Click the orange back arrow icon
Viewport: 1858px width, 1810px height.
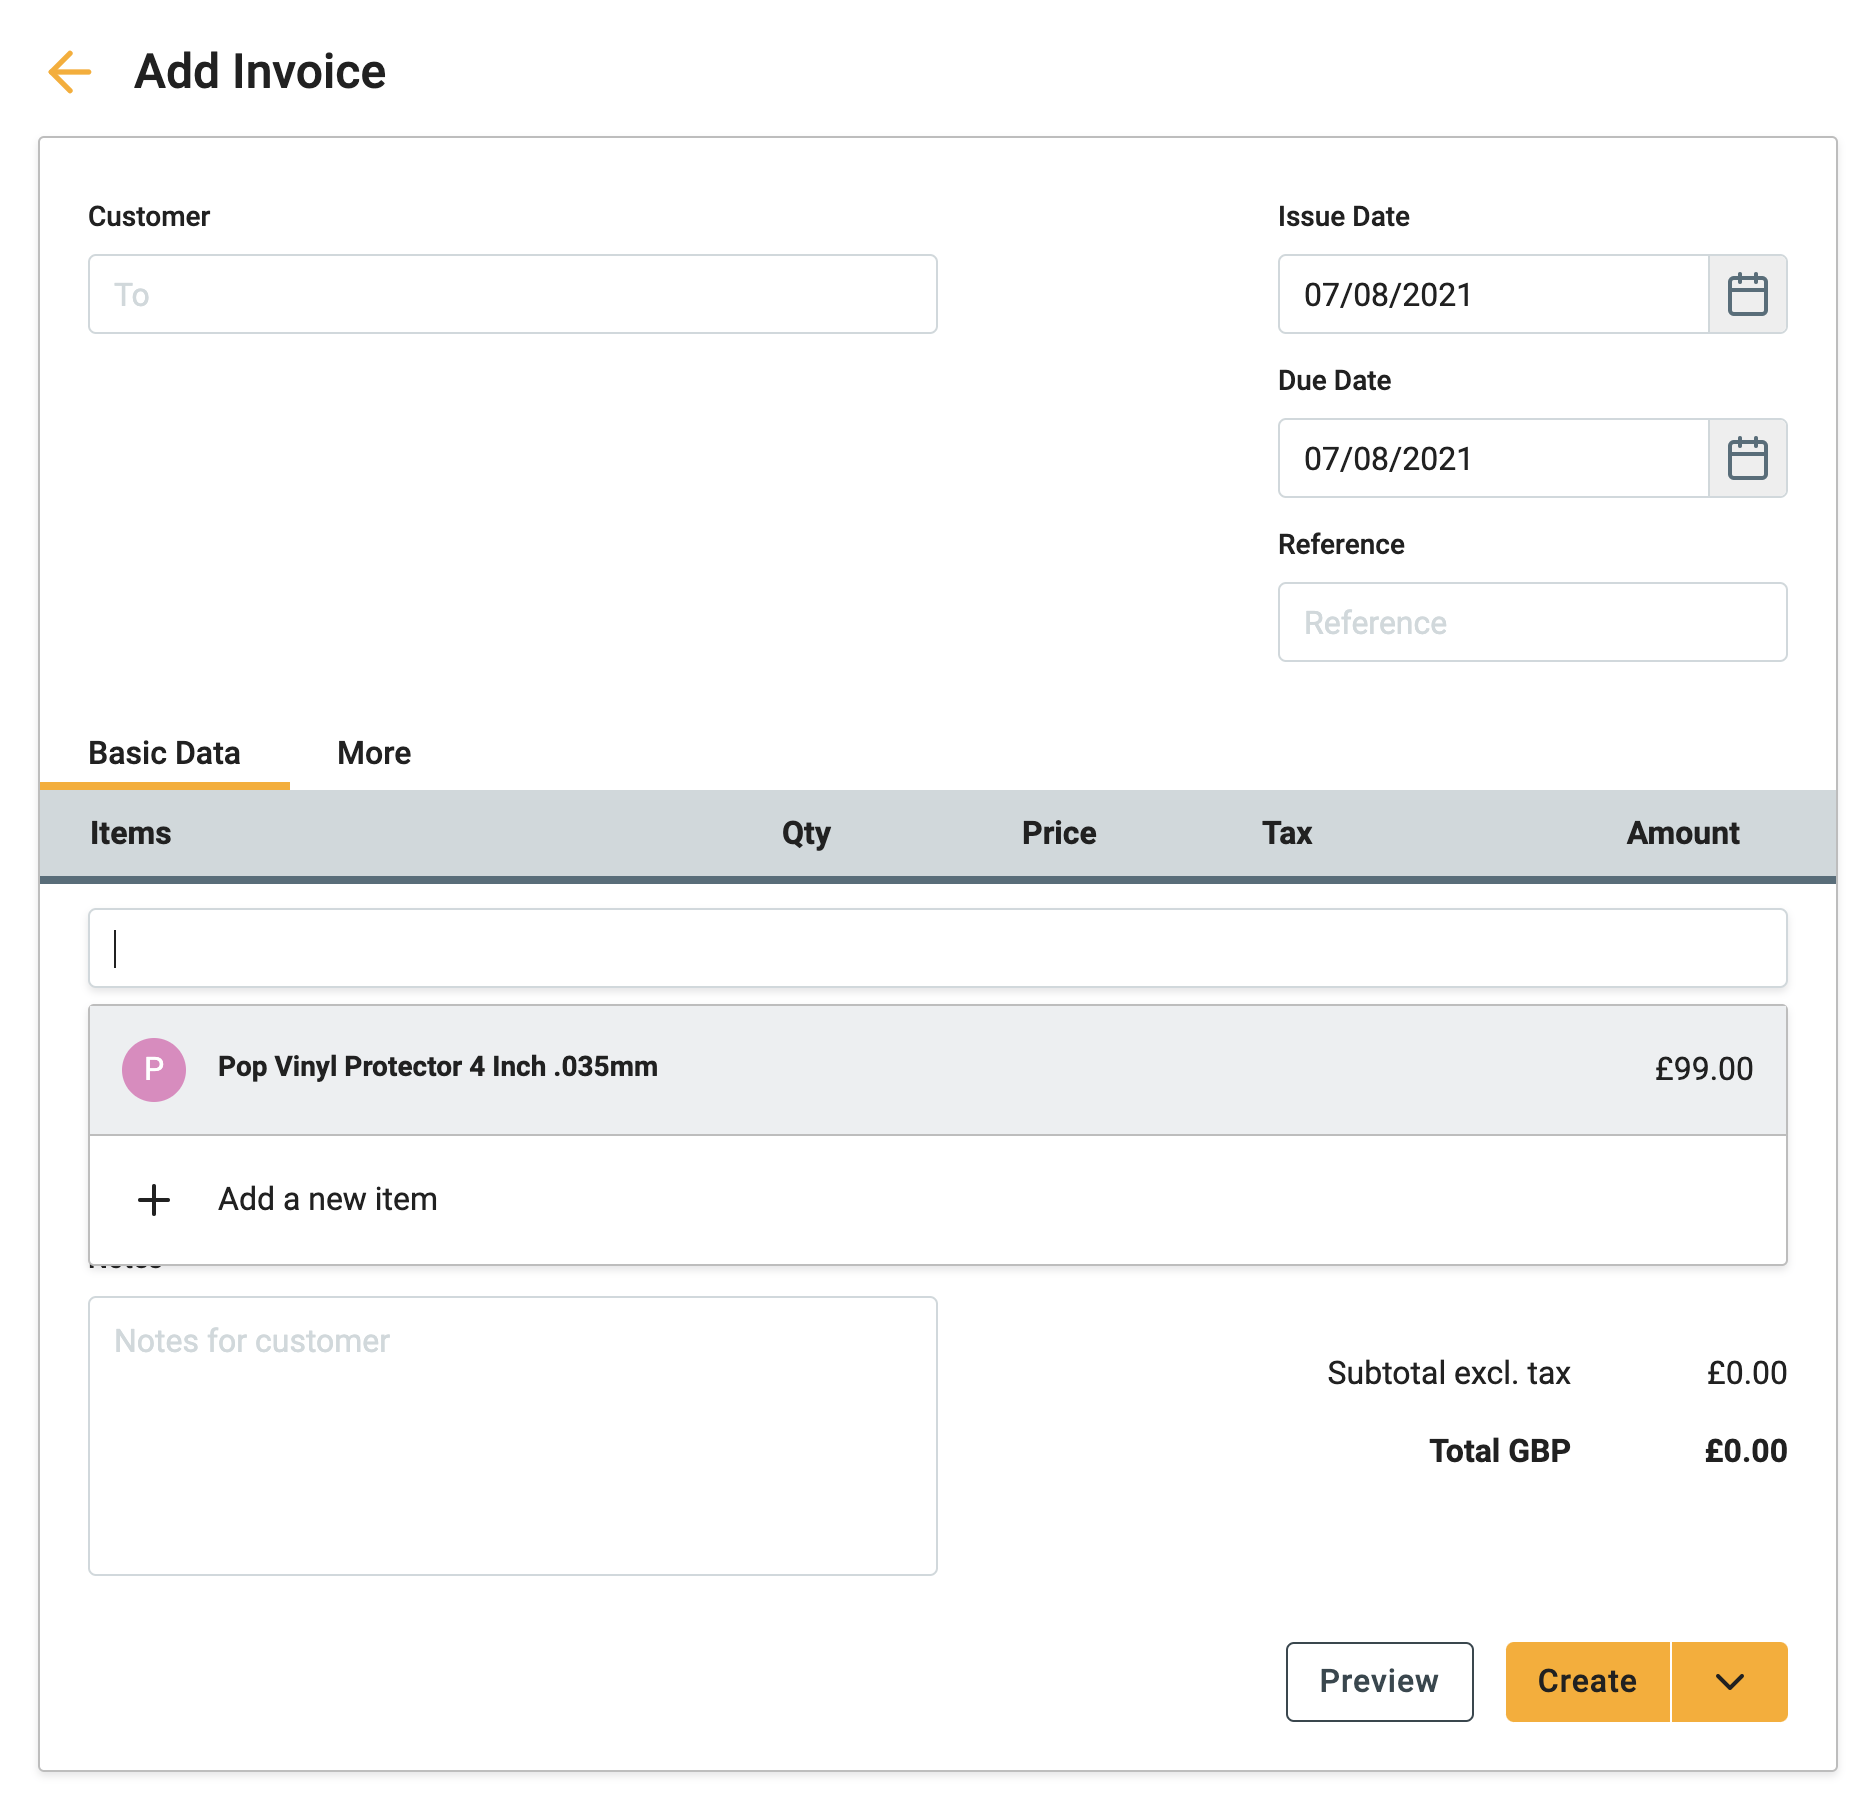click(x=70, y=72)
